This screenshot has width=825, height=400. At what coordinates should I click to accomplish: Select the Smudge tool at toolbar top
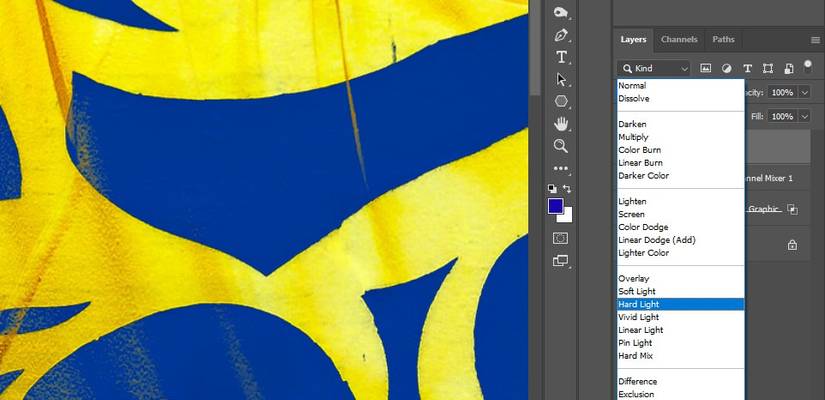[x=561, y=13]
